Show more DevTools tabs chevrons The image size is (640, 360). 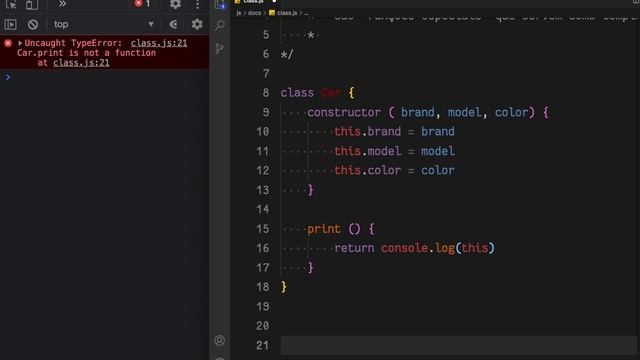tap(62, 4)
